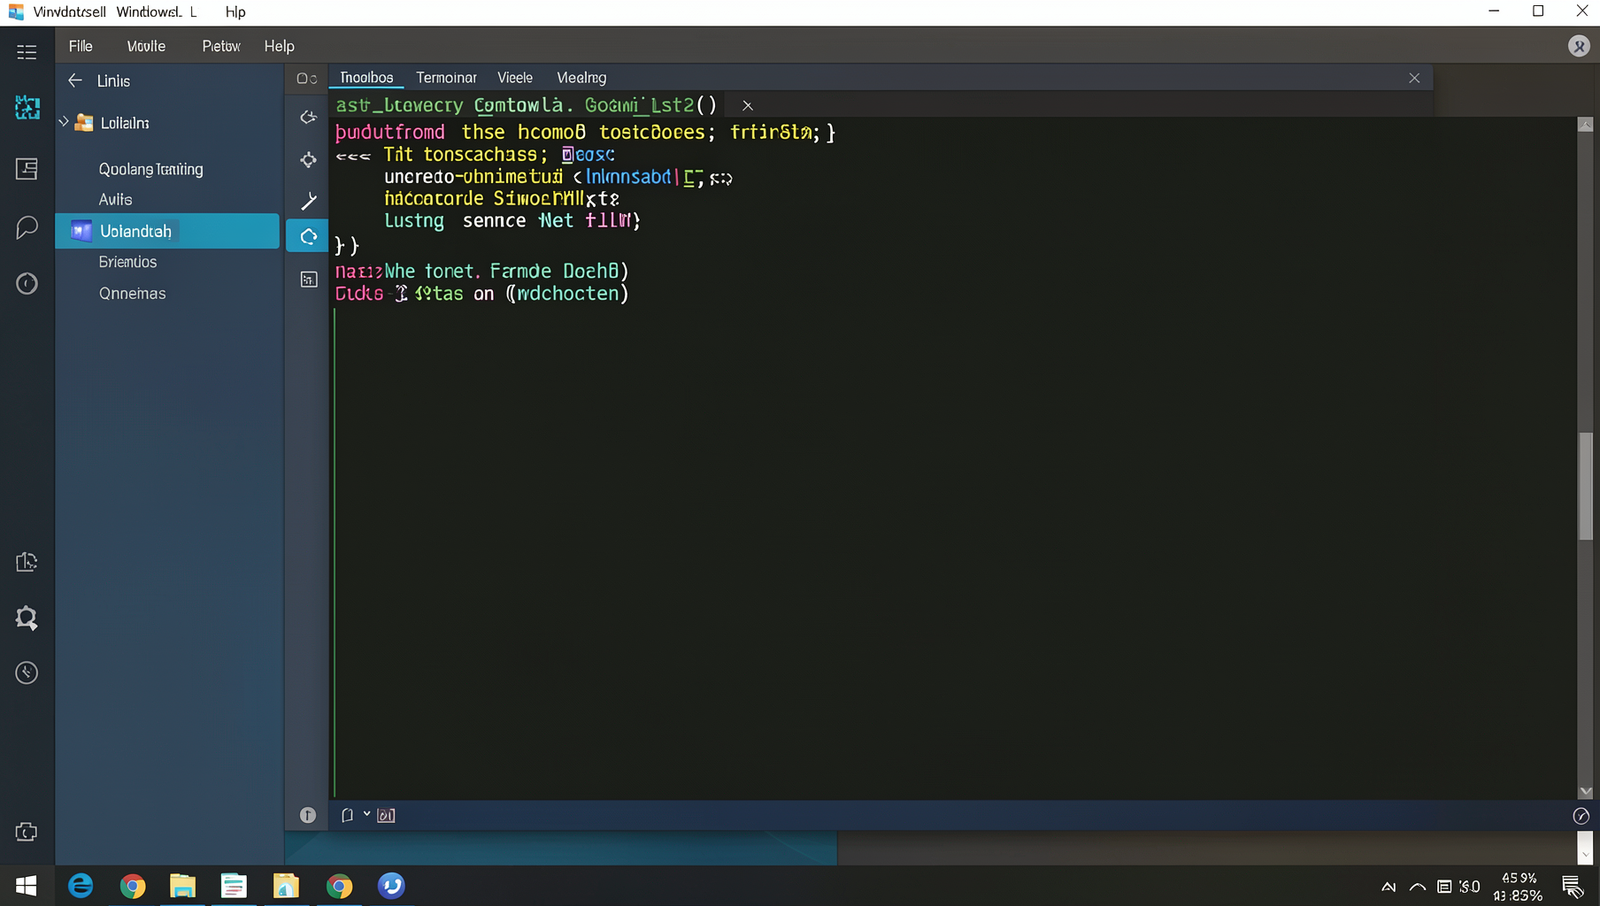This screenshot has width=1600, height=906.
Task: Click the search badge icon in activity bar
Action: pos(27,618)
